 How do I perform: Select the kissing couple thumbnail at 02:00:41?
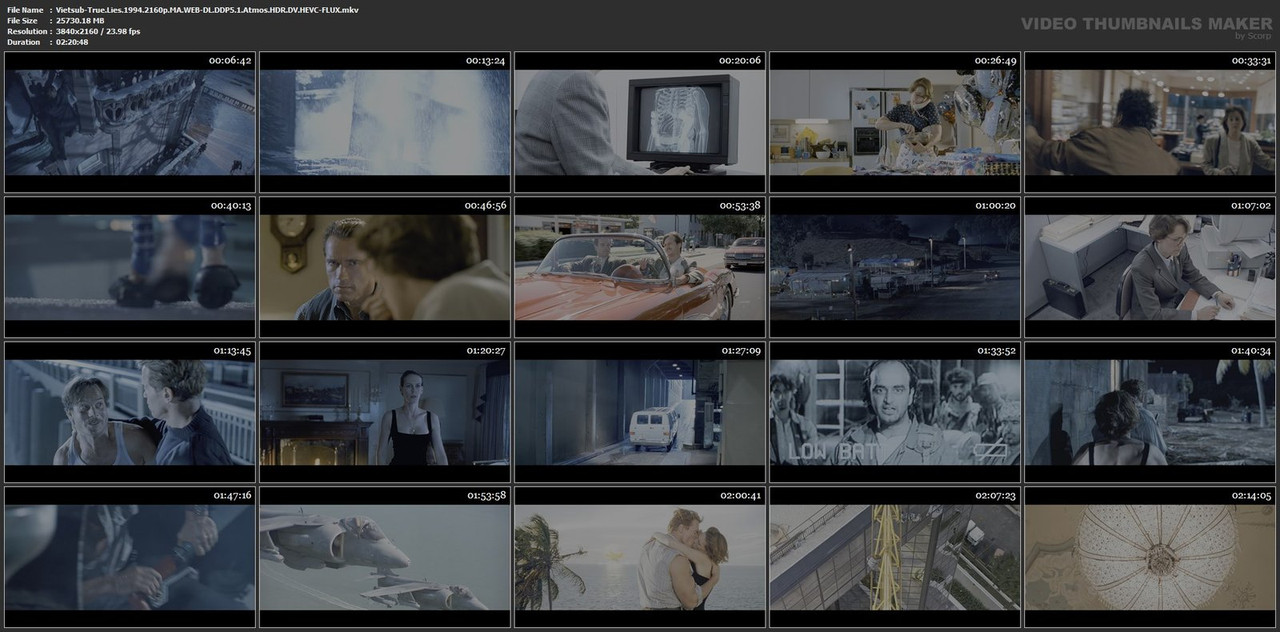coord(640,556)
